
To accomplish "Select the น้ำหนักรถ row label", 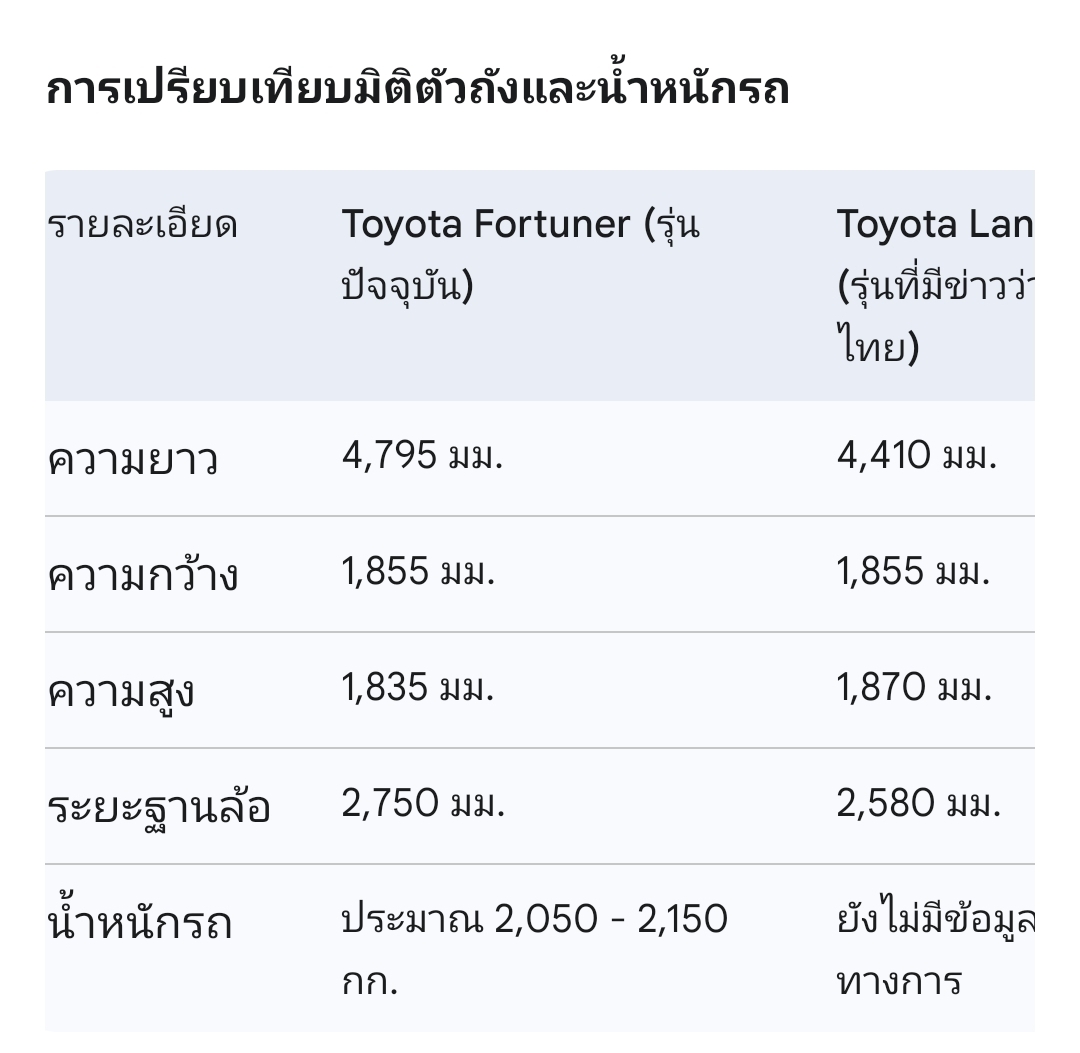I will [140, 921].
